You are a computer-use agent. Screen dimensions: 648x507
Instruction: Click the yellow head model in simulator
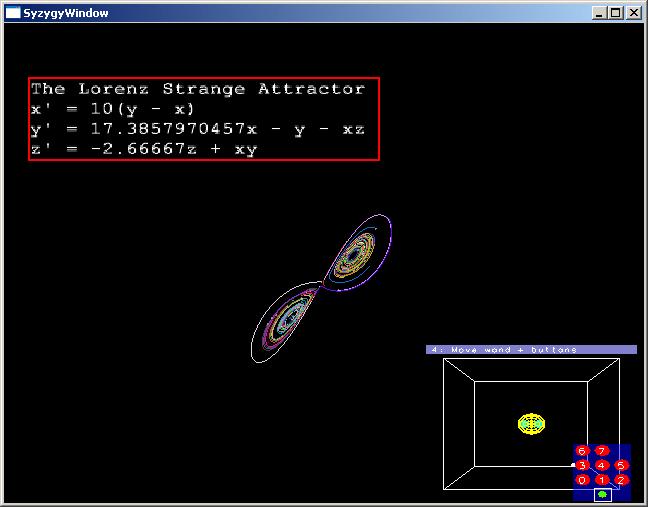pos(532,423)
